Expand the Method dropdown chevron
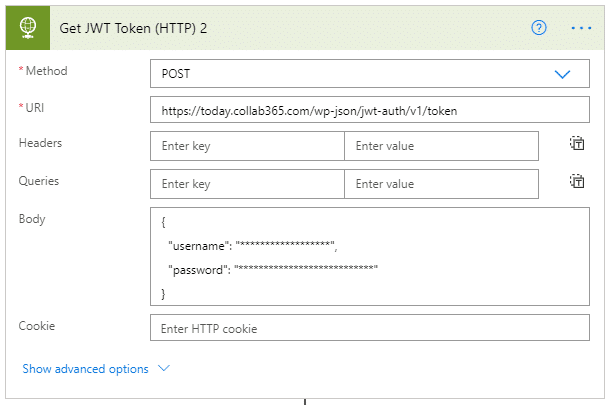The height and width of the screenshot is (405, 615). (562, 74)
